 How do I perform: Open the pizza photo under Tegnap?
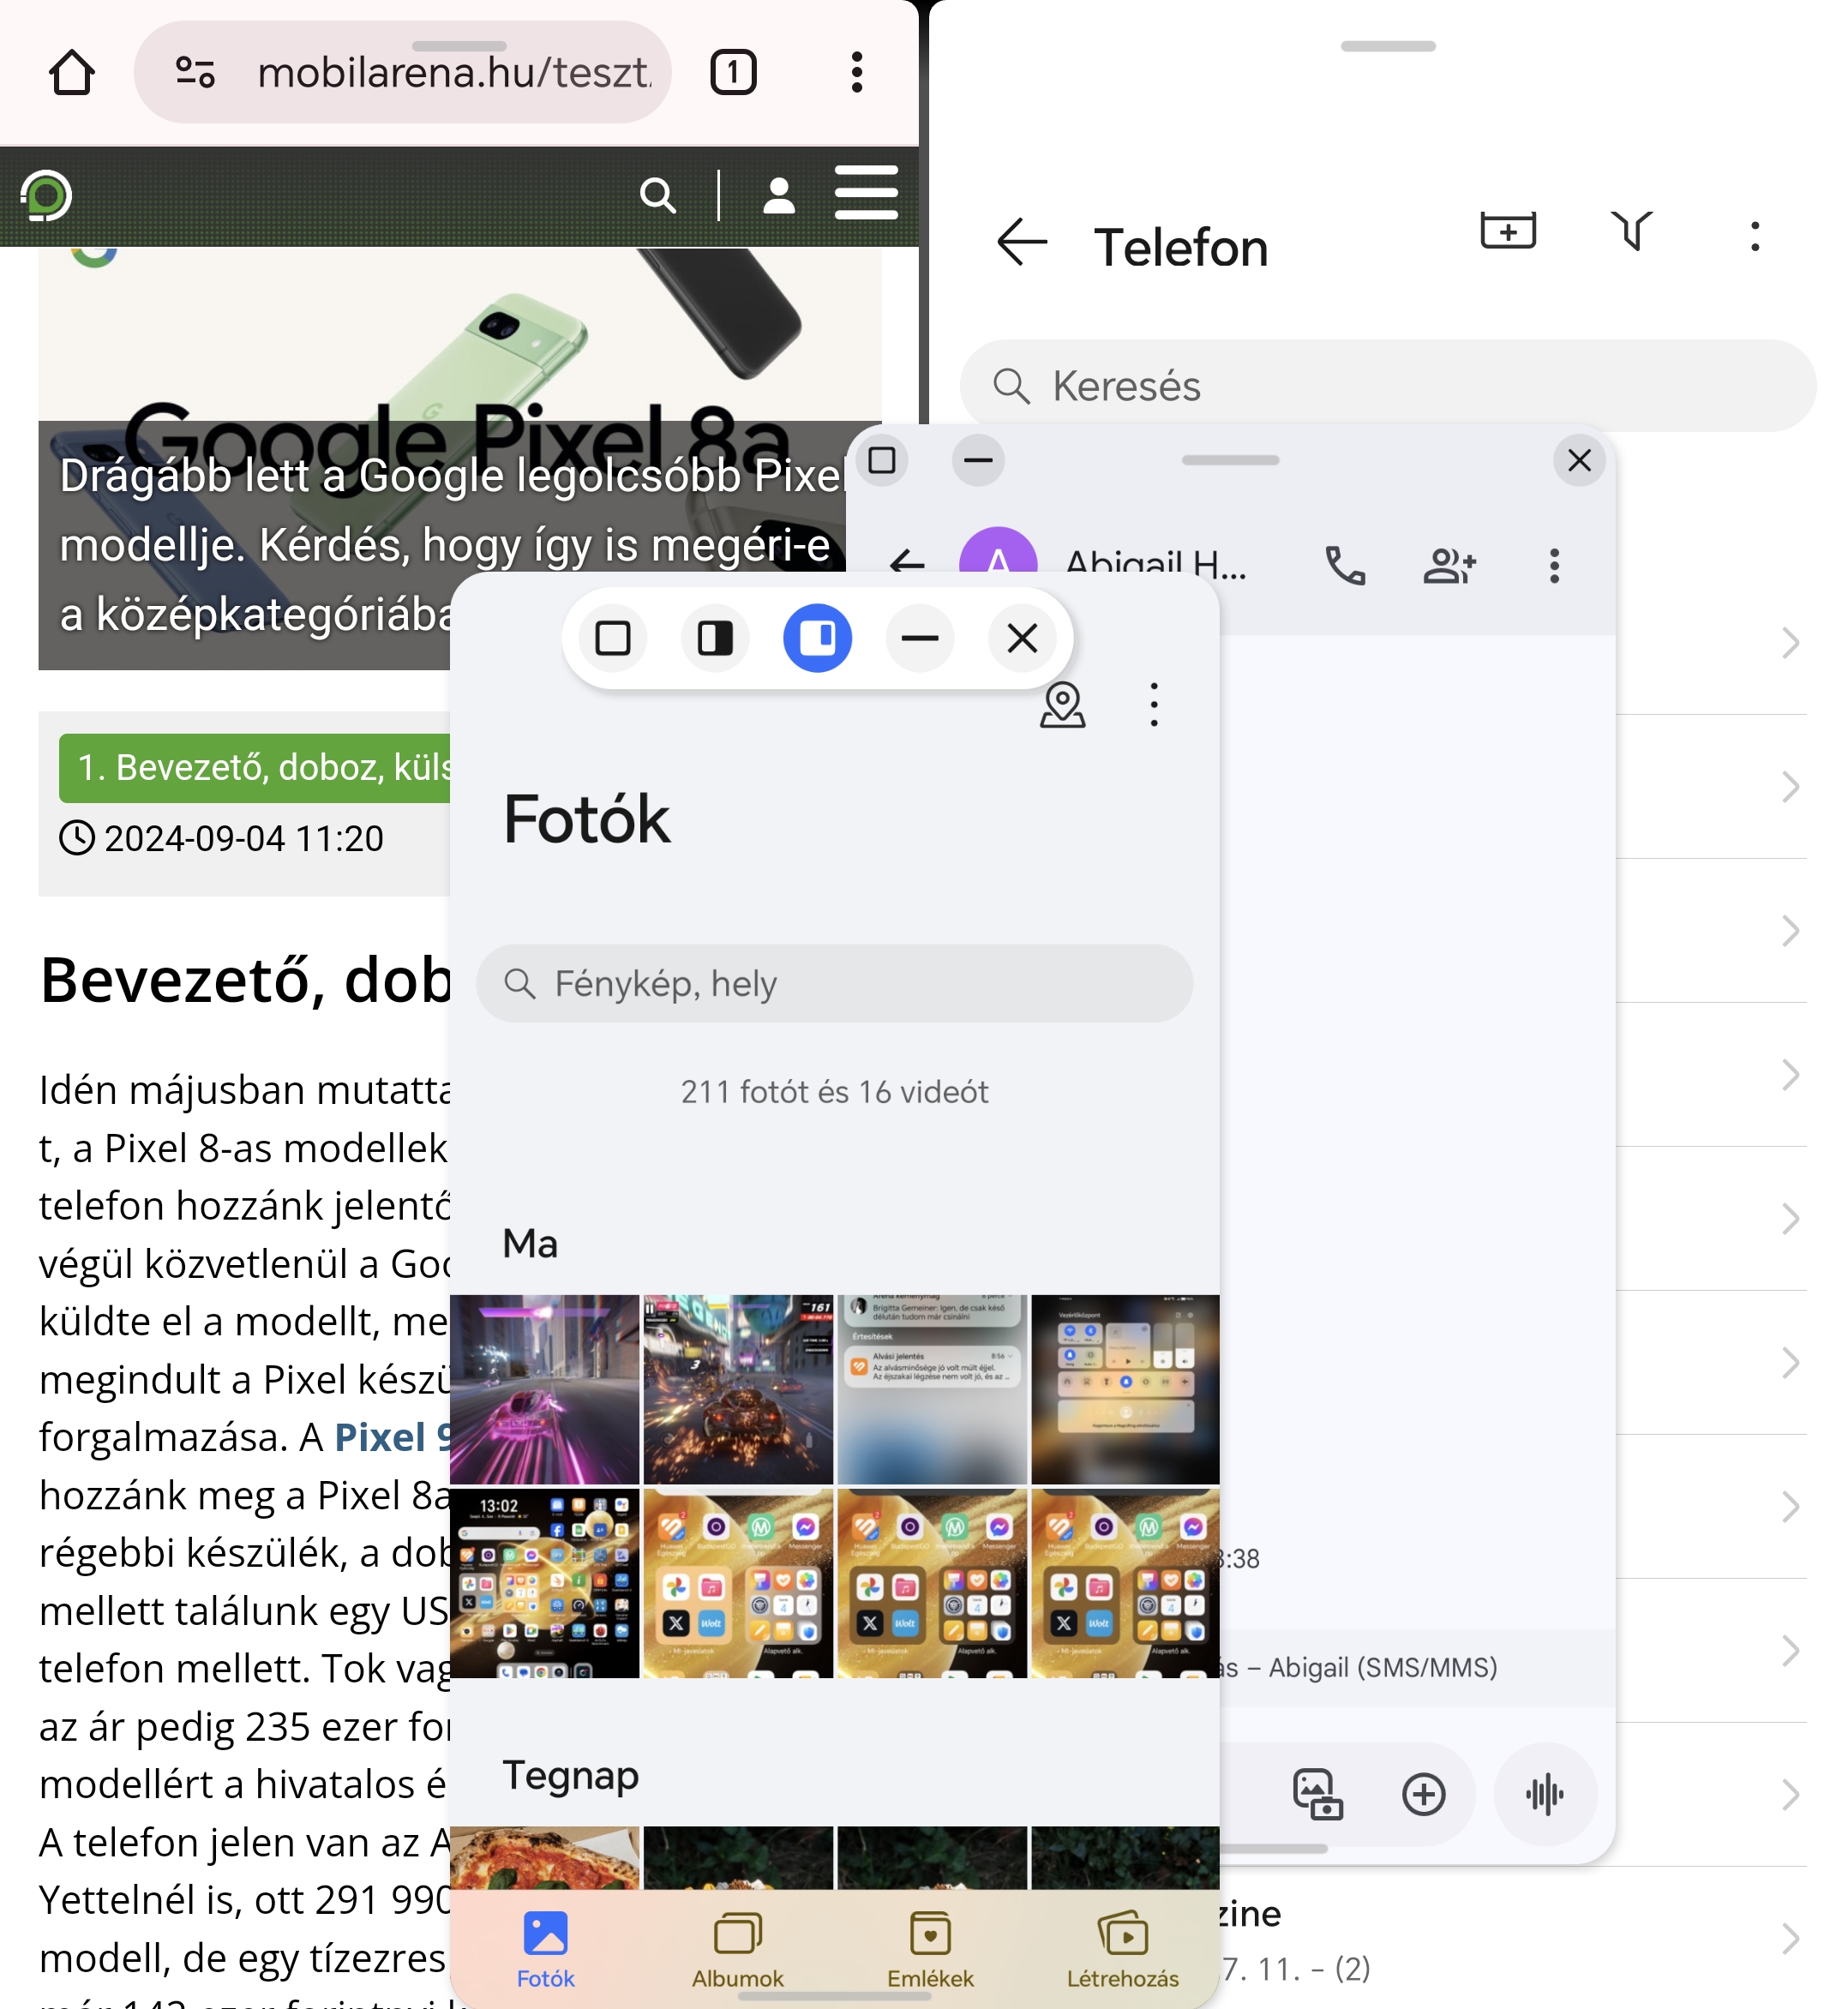click(x=544, y=1858)
